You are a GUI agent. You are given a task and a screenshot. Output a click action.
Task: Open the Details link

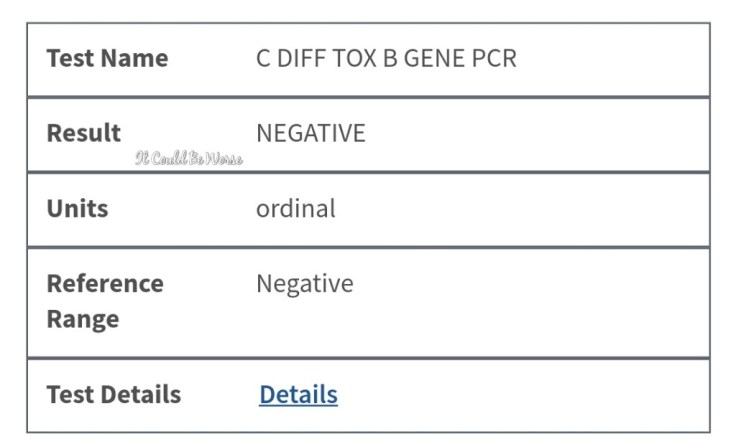pos(298,395)
